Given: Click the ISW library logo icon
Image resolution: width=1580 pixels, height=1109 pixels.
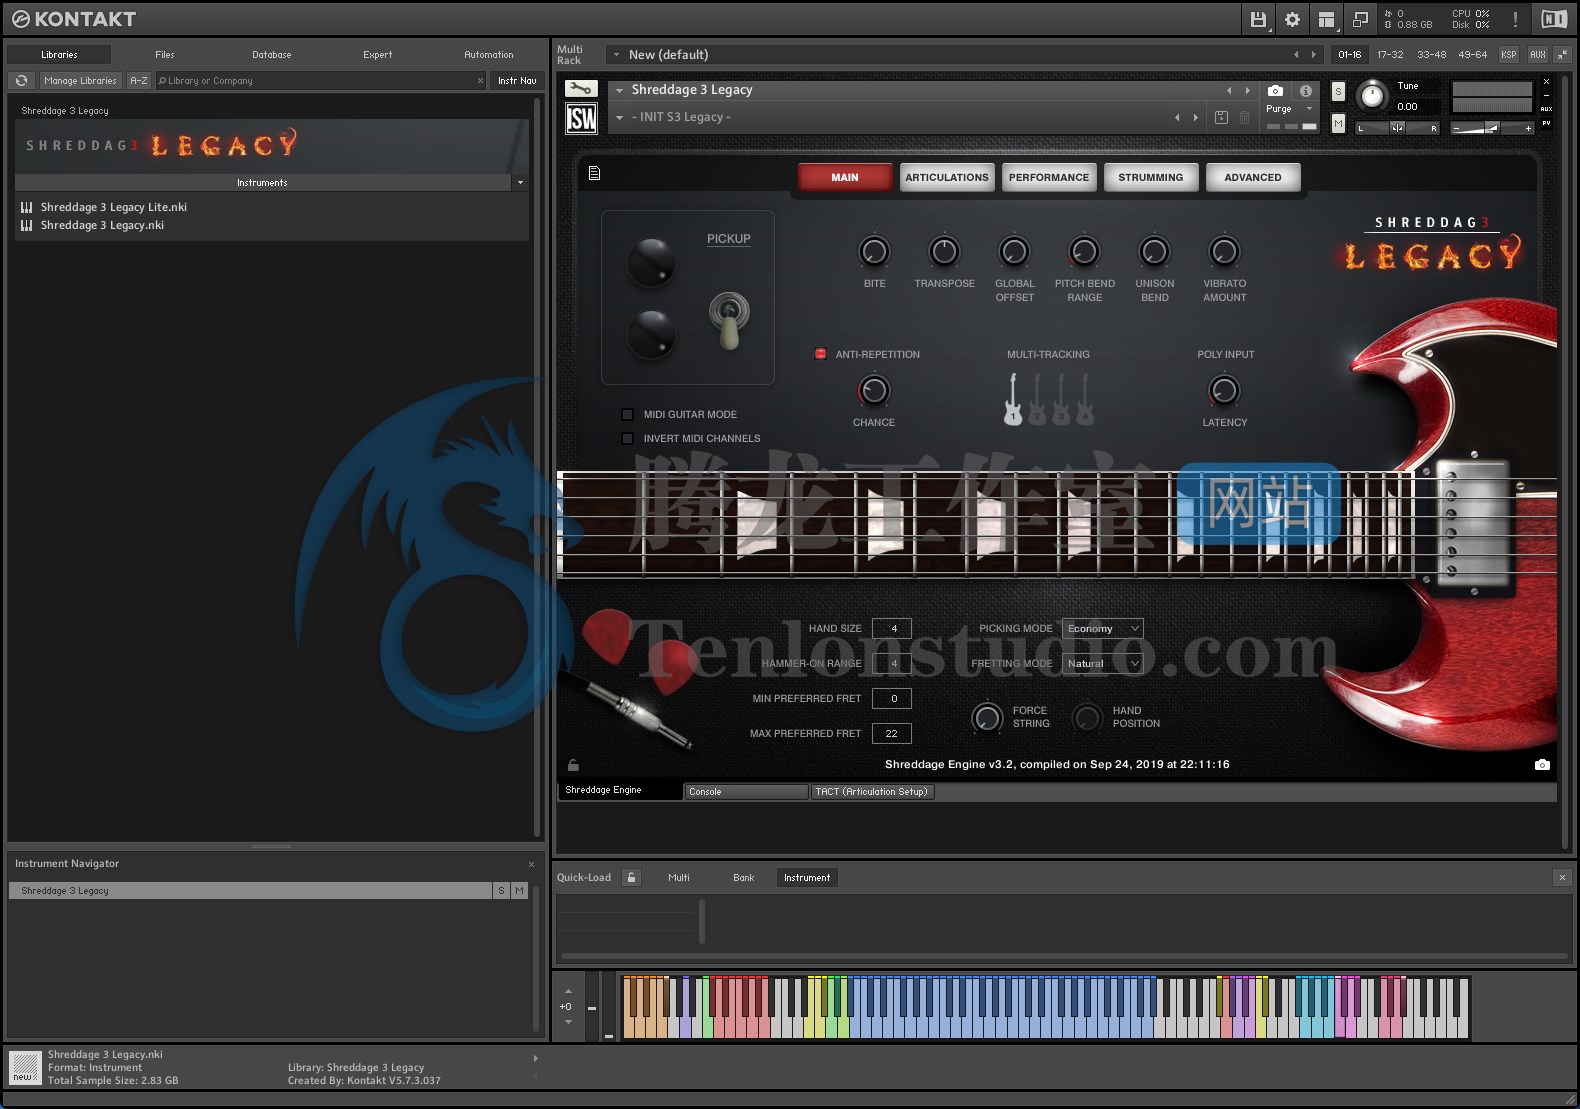Looking at the screenshot, I should (581, 119).
